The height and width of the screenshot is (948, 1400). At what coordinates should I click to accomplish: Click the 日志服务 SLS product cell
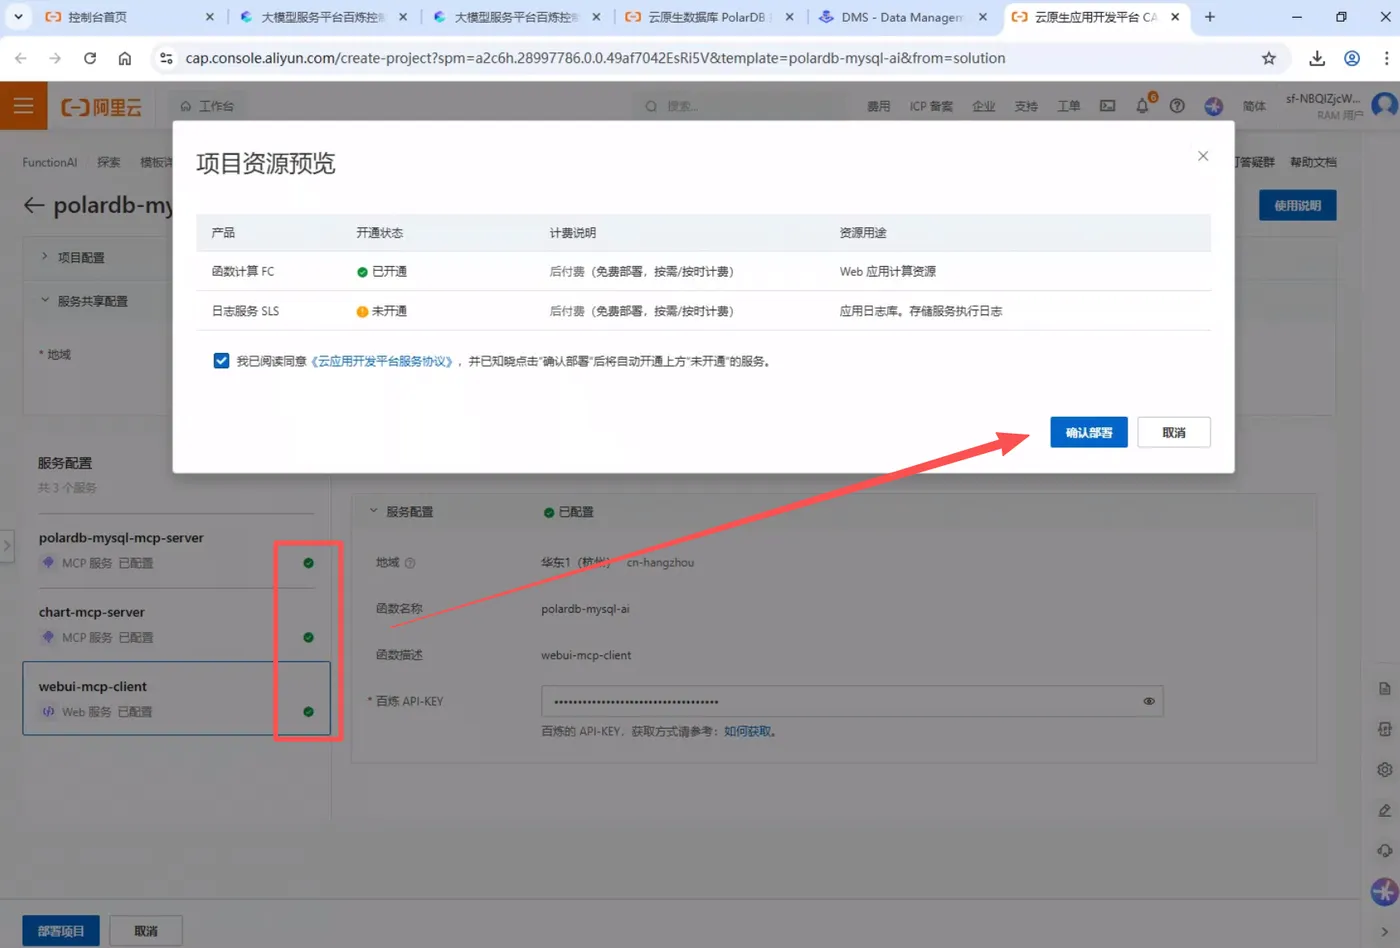click(x=245, y=311)
